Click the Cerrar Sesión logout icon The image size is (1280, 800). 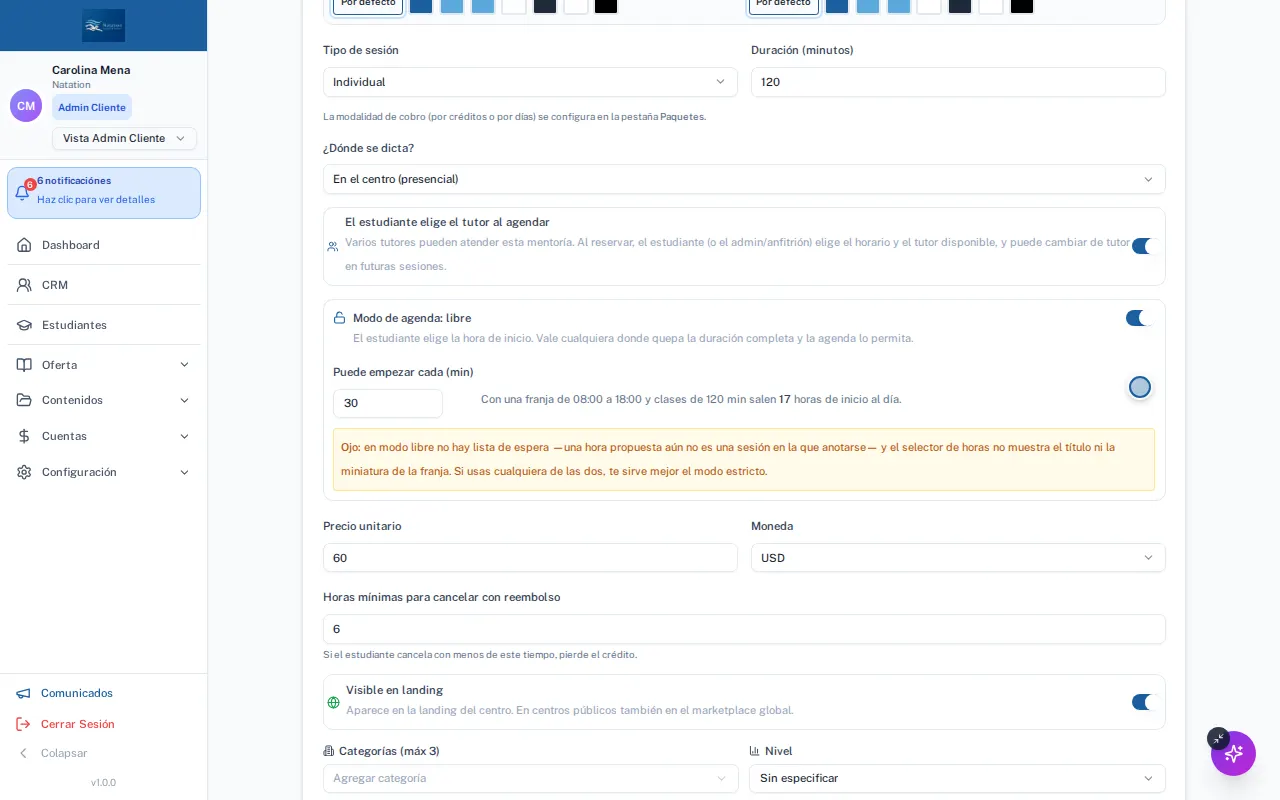23,724
